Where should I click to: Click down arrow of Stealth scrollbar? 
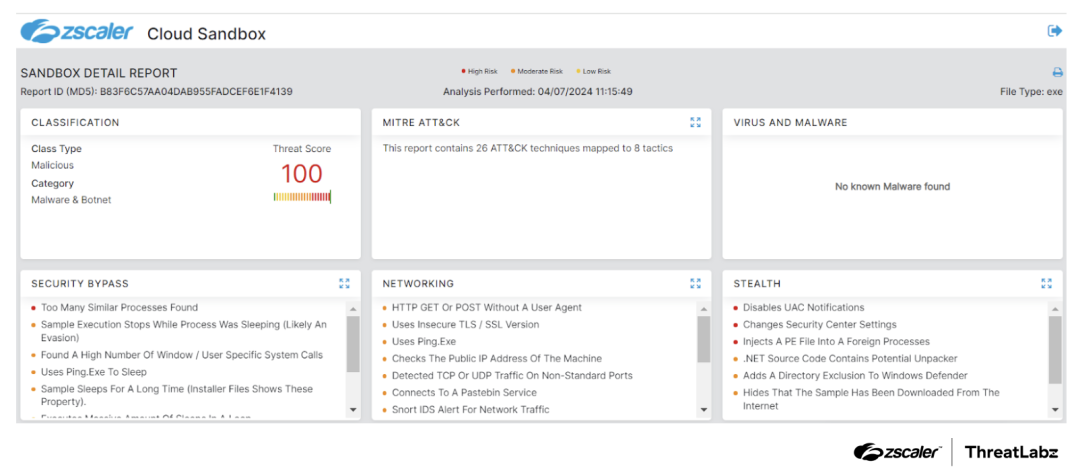point(1055,410)
